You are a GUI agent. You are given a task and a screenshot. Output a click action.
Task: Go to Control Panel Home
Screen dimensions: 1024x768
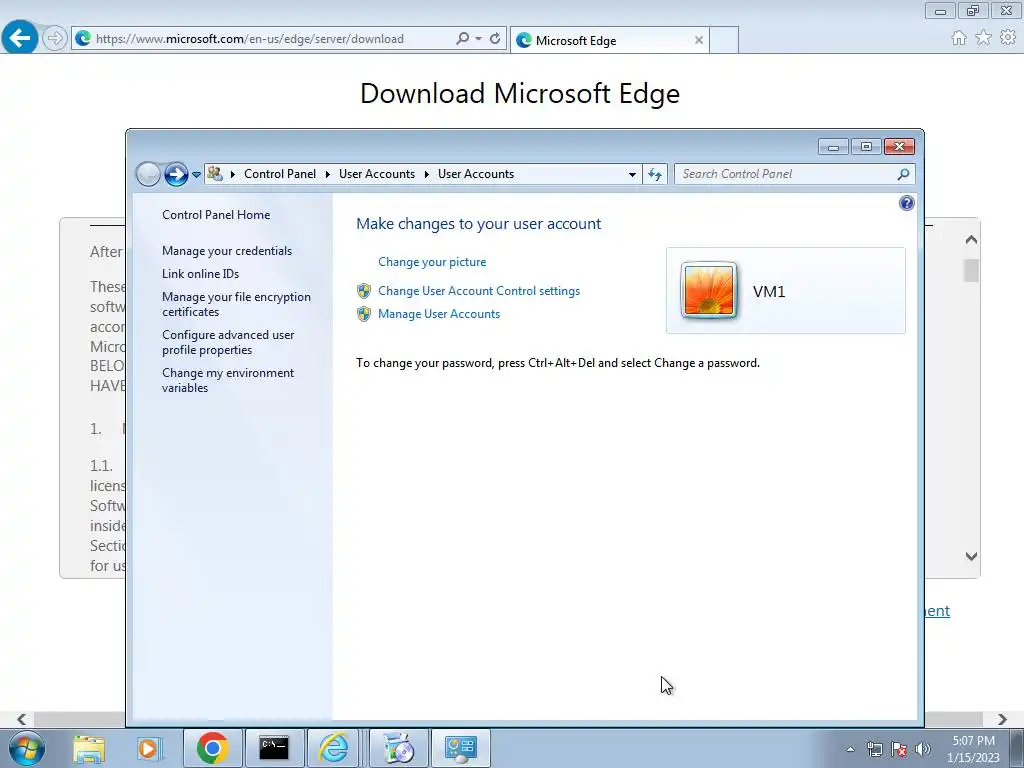click(216, 215)
